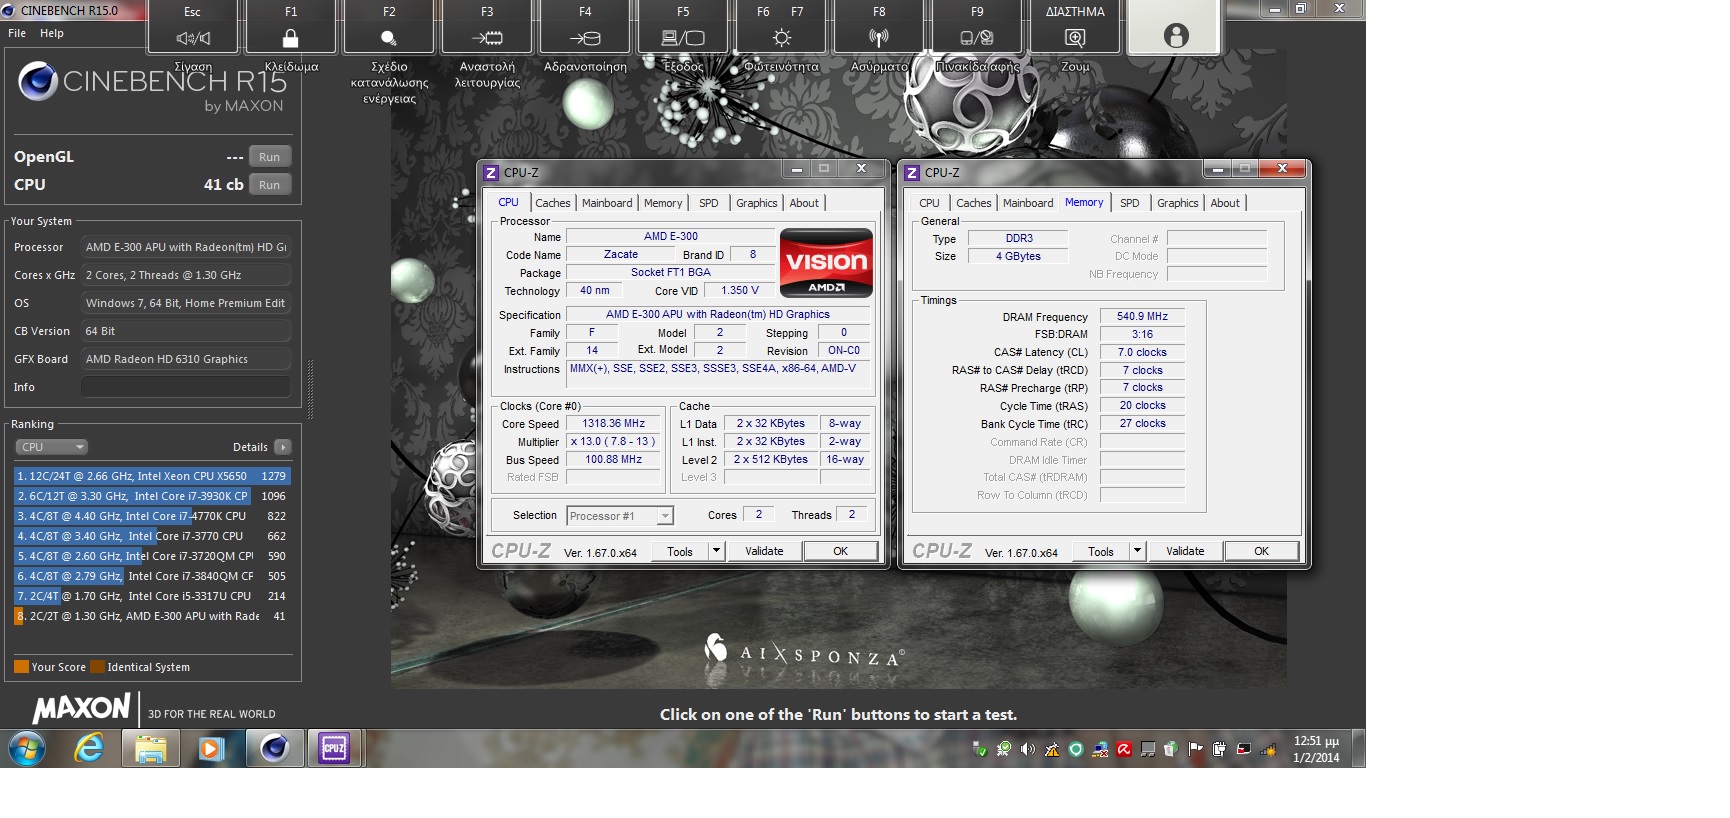Launch Internet Explorer from the taskbar
This screenshot has height=818, width=1730.
89,748
